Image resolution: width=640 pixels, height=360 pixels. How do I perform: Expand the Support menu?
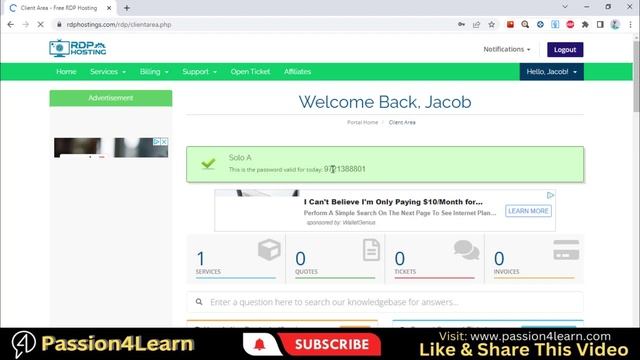[199, 71]
